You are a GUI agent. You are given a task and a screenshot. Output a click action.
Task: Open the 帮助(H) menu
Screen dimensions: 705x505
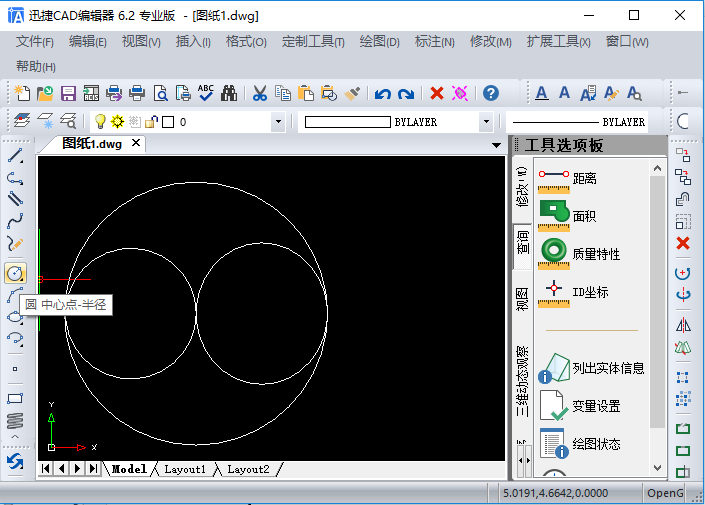(36, 67)
